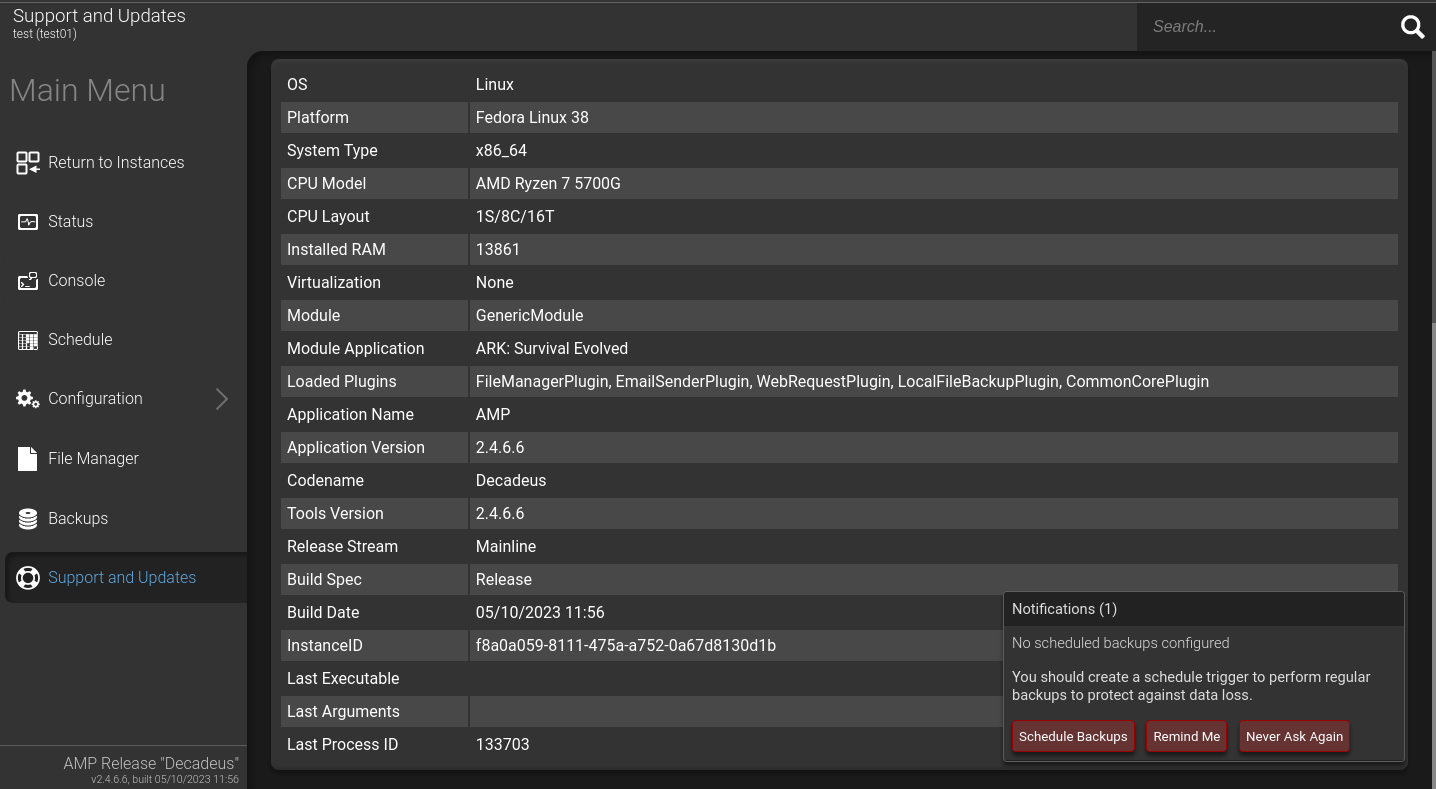The width and height of the screenshot is (1436, 789).
Task: Click the Status monitor icon
Action: point(28,222)
